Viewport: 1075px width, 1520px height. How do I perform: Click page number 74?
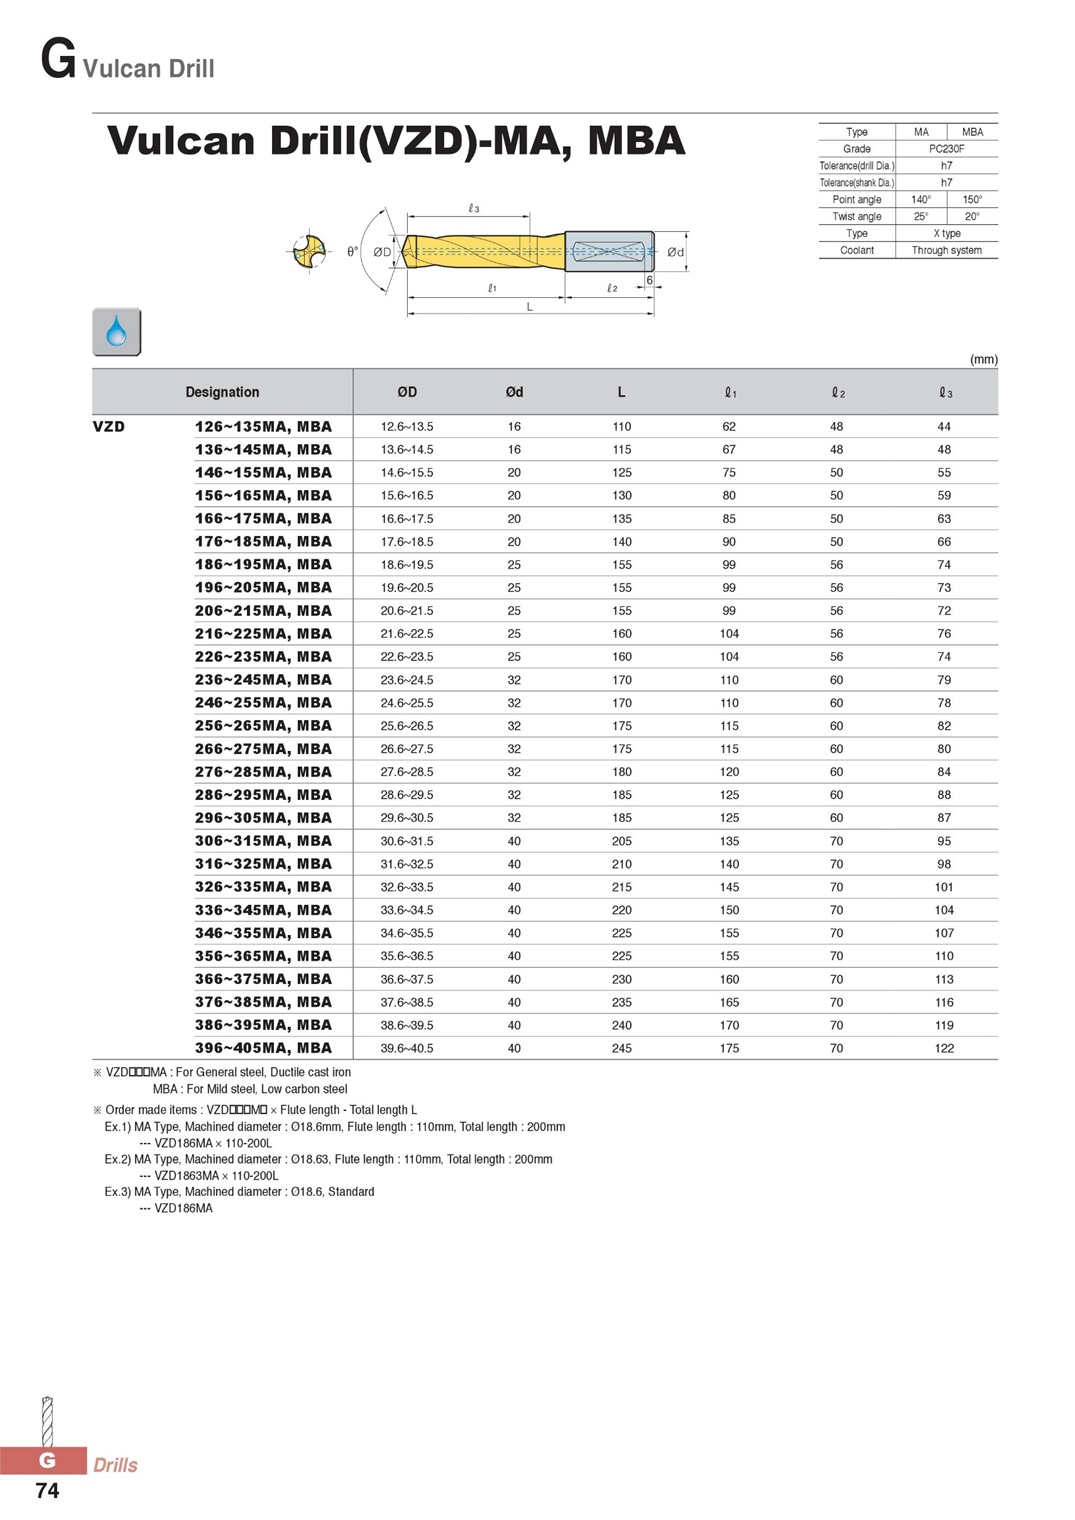47,1491
